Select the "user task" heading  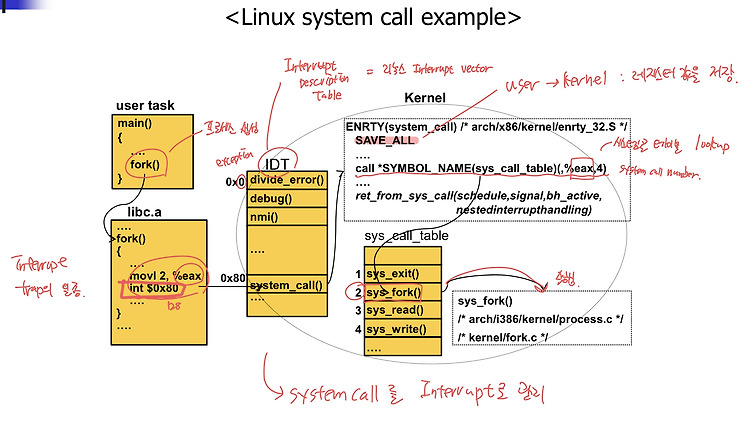(x=145, y=105)
